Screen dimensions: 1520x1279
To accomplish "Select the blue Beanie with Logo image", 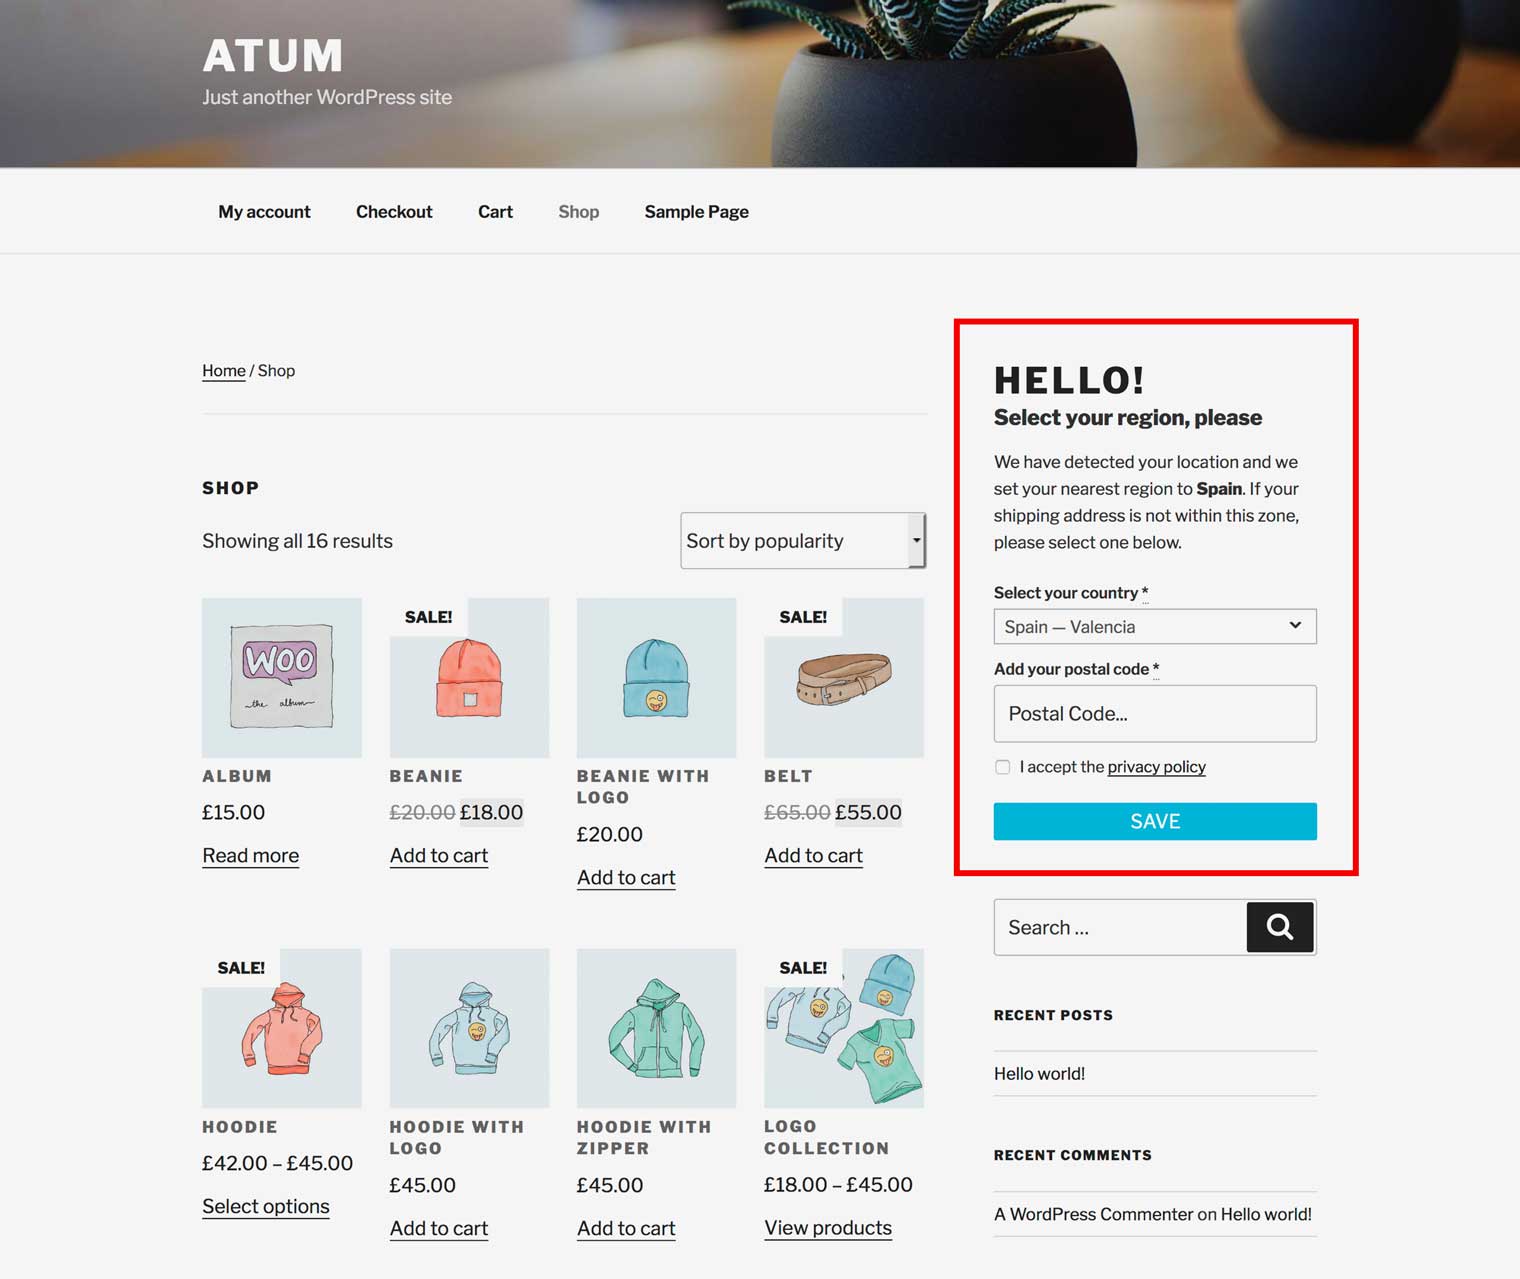I will 656,677.
